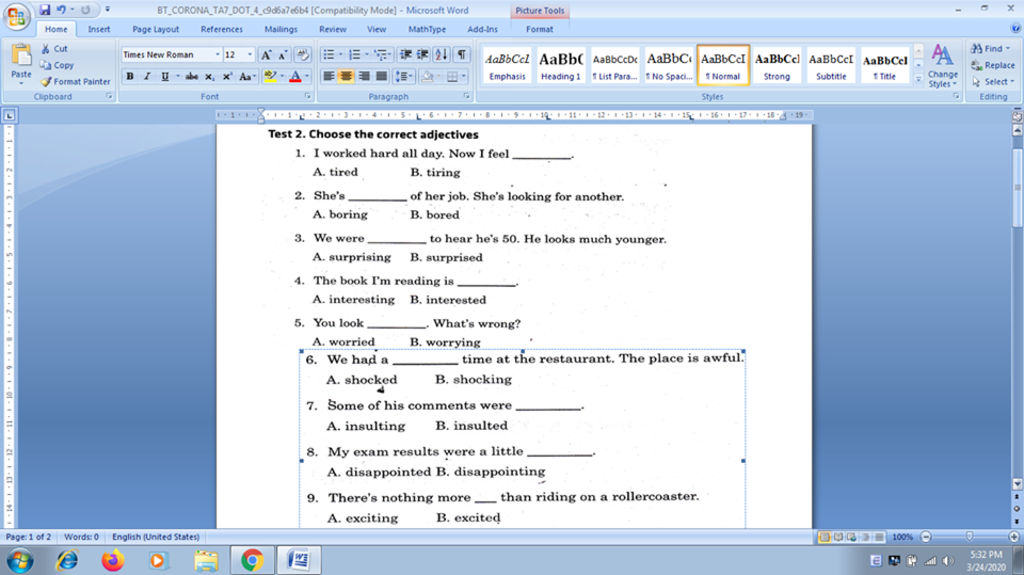Copy the selection
The width and height of the screenshot is (1024, 575).
57,65
